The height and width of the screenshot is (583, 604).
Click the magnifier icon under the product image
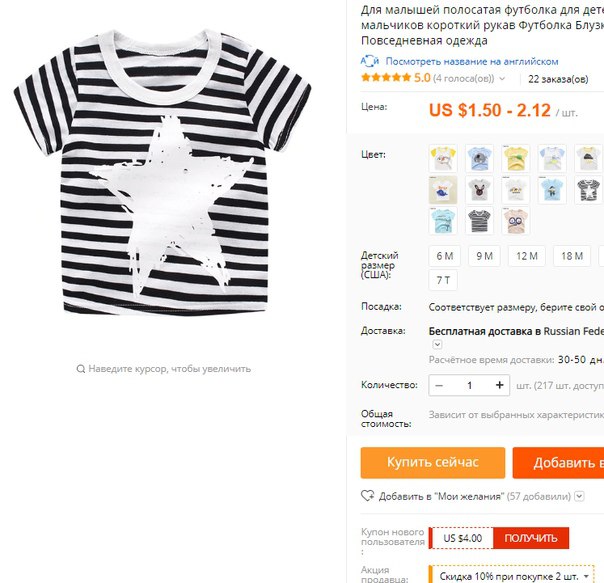[81, 369]
